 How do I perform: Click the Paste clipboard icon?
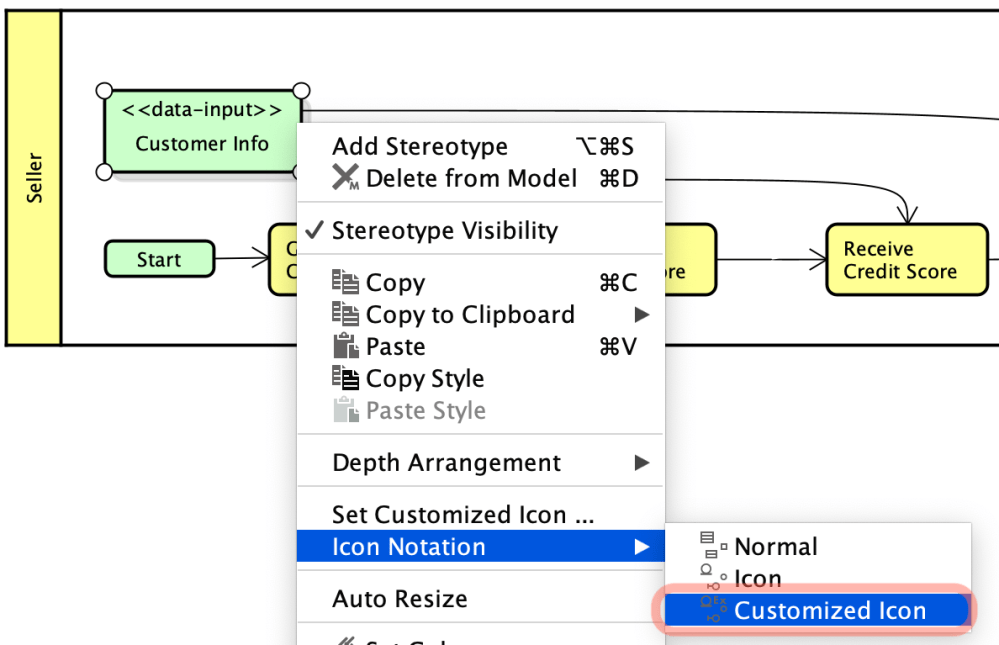click(x=345, y=346)
